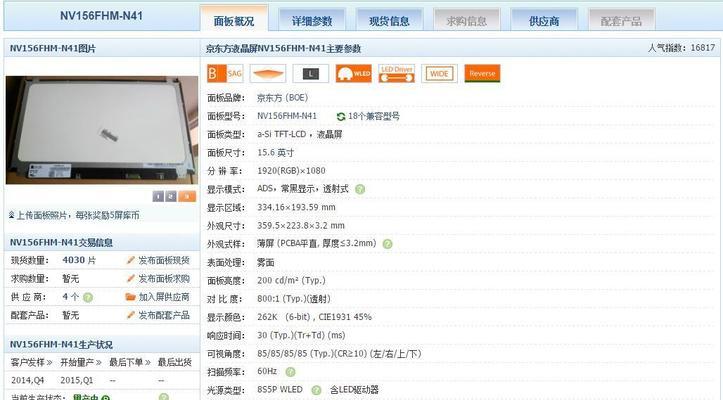Click help icon next to 外观式样 value

click(x=387, y=244)
